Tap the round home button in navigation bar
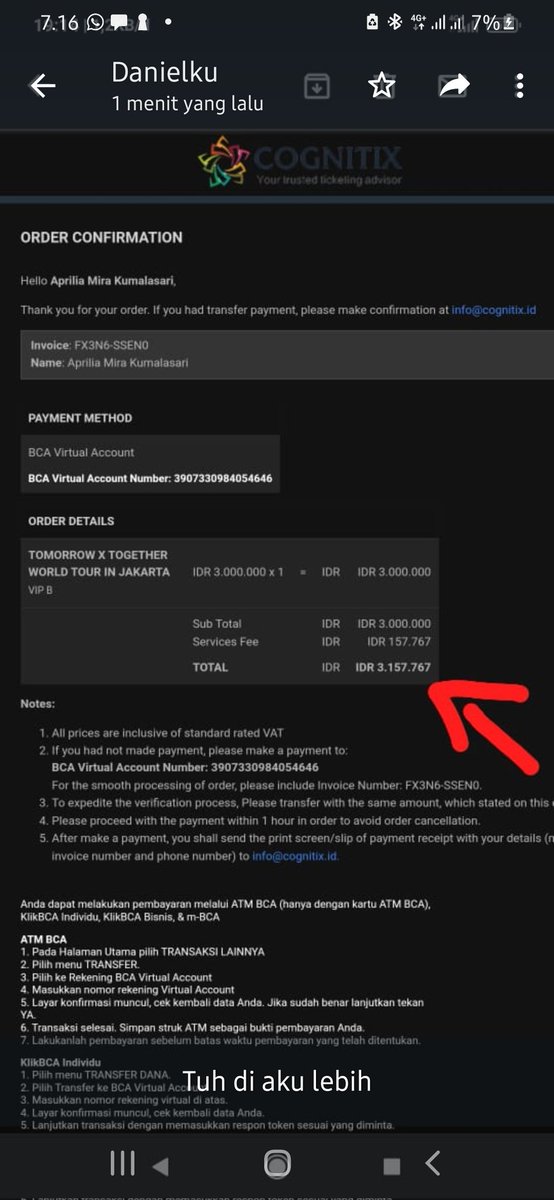Viewport: 554px width, 1200px height. (277, 1163)
